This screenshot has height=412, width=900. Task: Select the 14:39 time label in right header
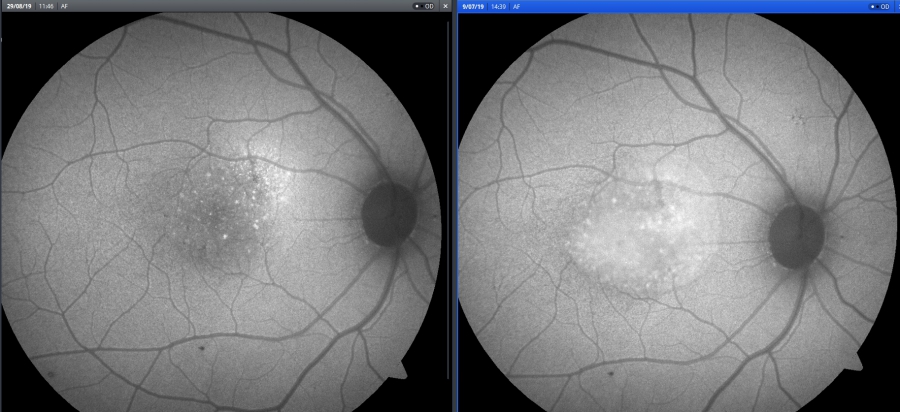point(499,6)
